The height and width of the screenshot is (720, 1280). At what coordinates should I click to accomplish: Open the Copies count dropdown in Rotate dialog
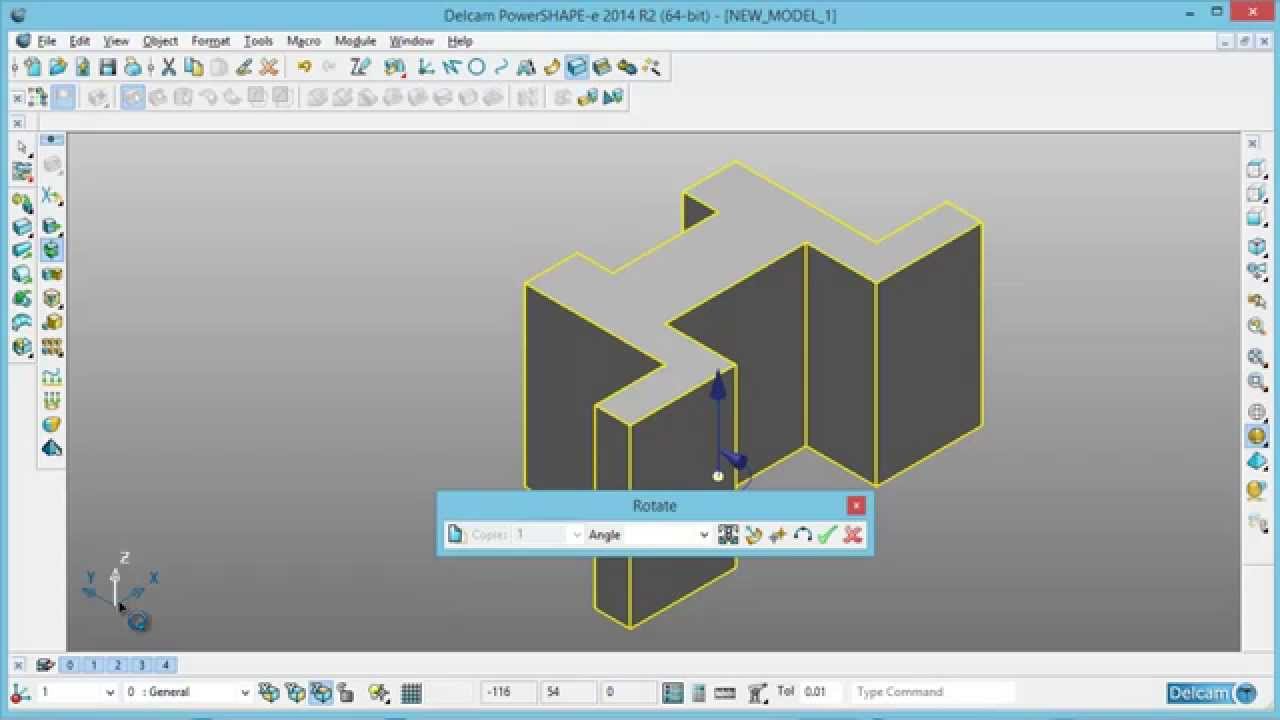point(576,535)
